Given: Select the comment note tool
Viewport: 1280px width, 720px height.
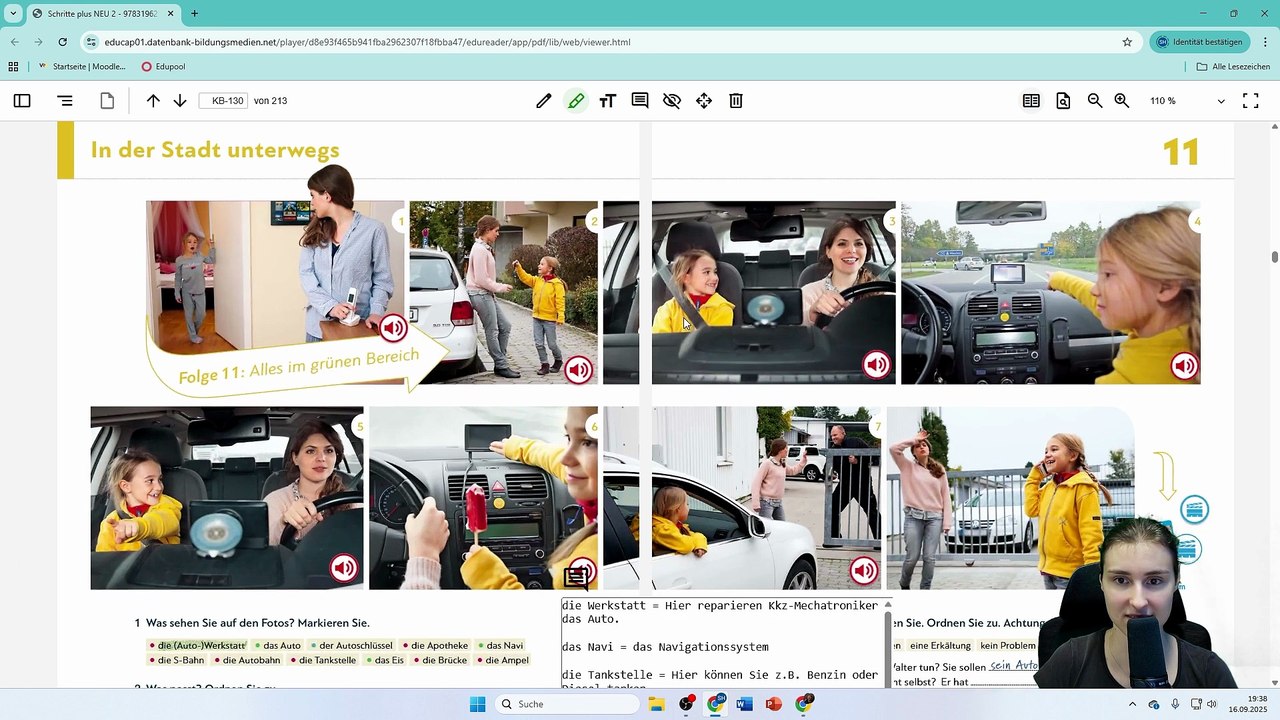Looking at the screenshot, I should [x=640, y=101].
